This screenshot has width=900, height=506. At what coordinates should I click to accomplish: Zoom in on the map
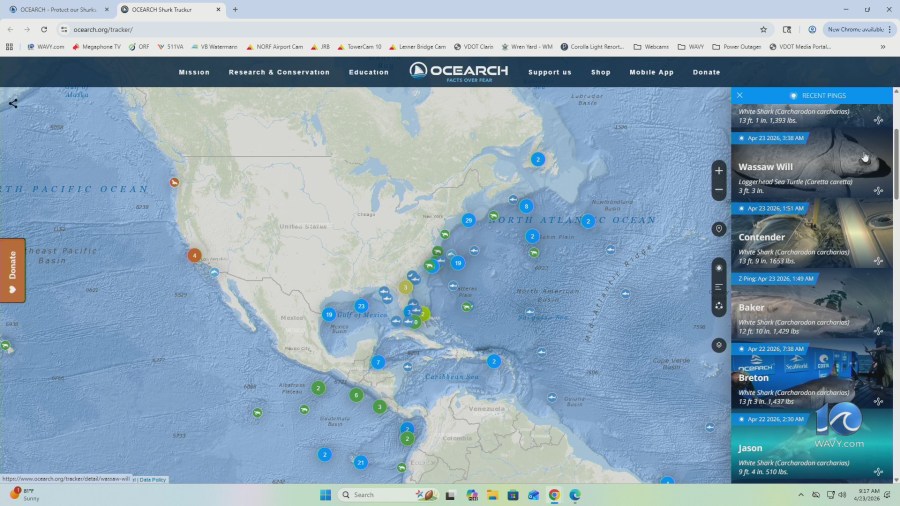[719, 170]
